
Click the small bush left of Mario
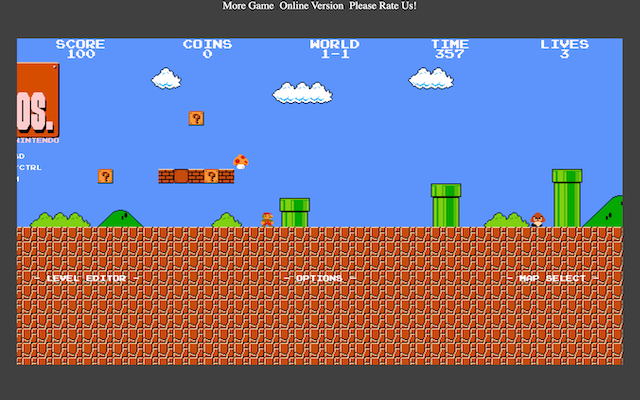[x=227, y=220]
